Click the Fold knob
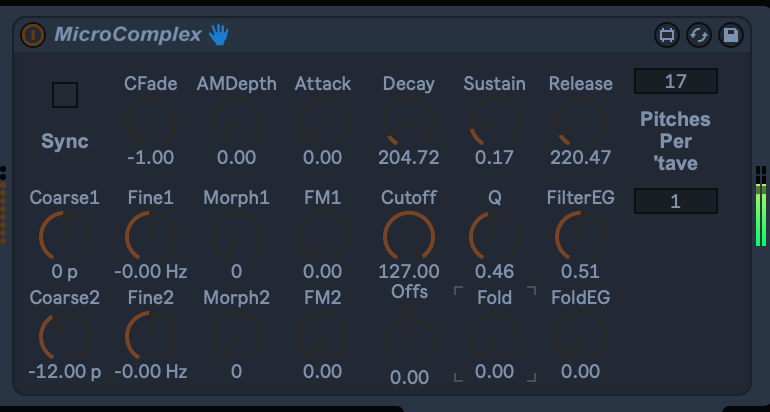The height and width of the screenshot is (412, 770). tap(495, 337)
